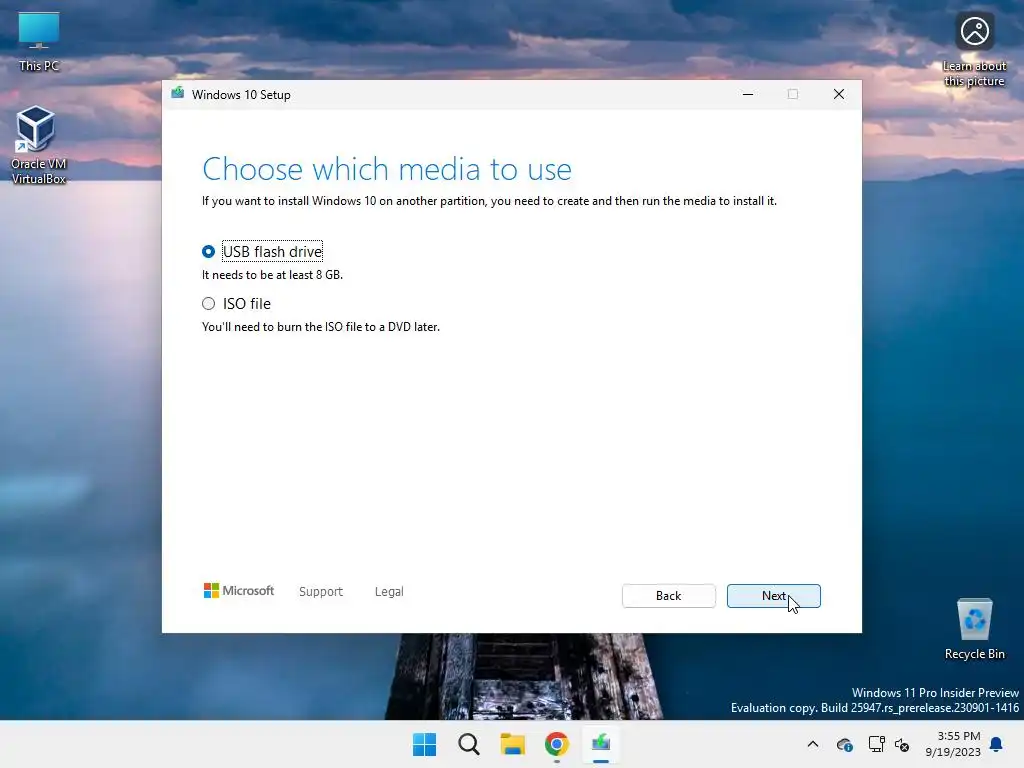
Task: Go Back to the previous setup page
Action: tap(668, 596)
